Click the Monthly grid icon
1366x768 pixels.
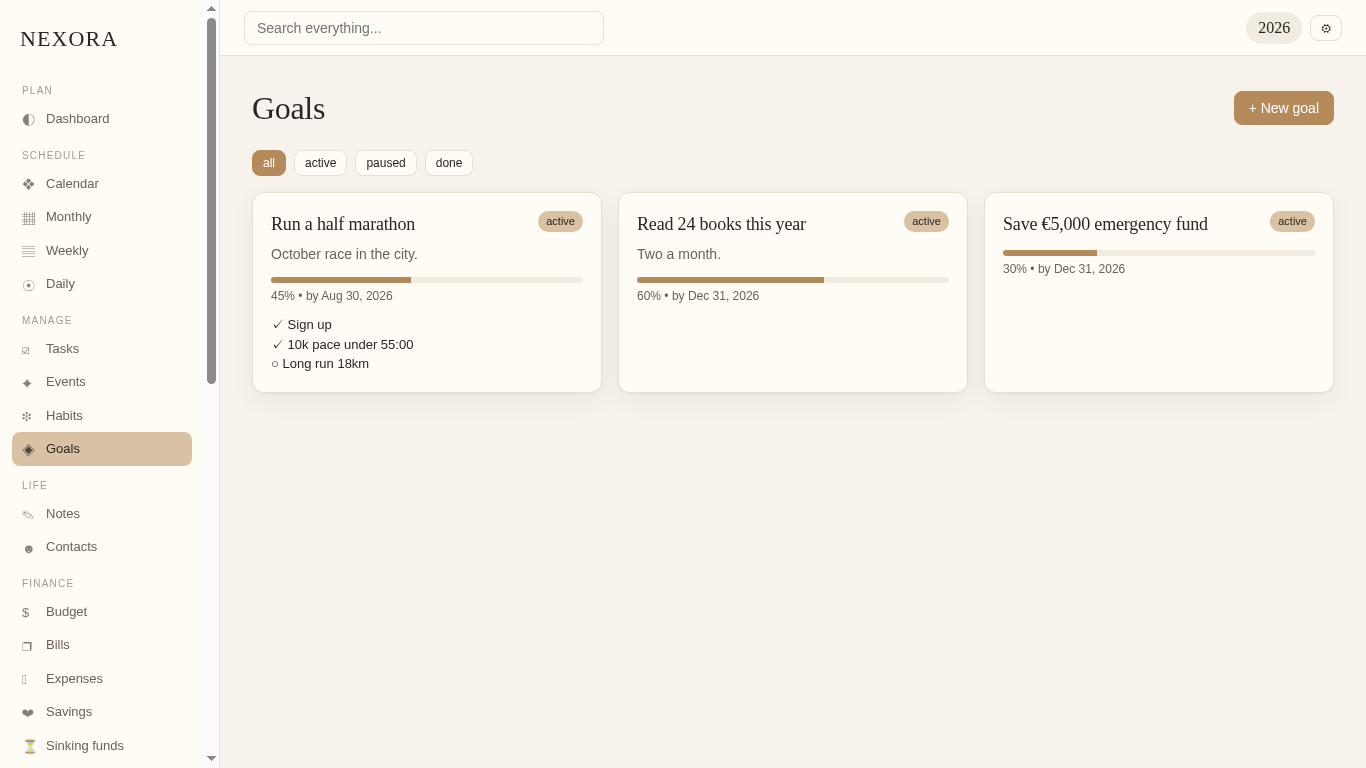[28, 217]
